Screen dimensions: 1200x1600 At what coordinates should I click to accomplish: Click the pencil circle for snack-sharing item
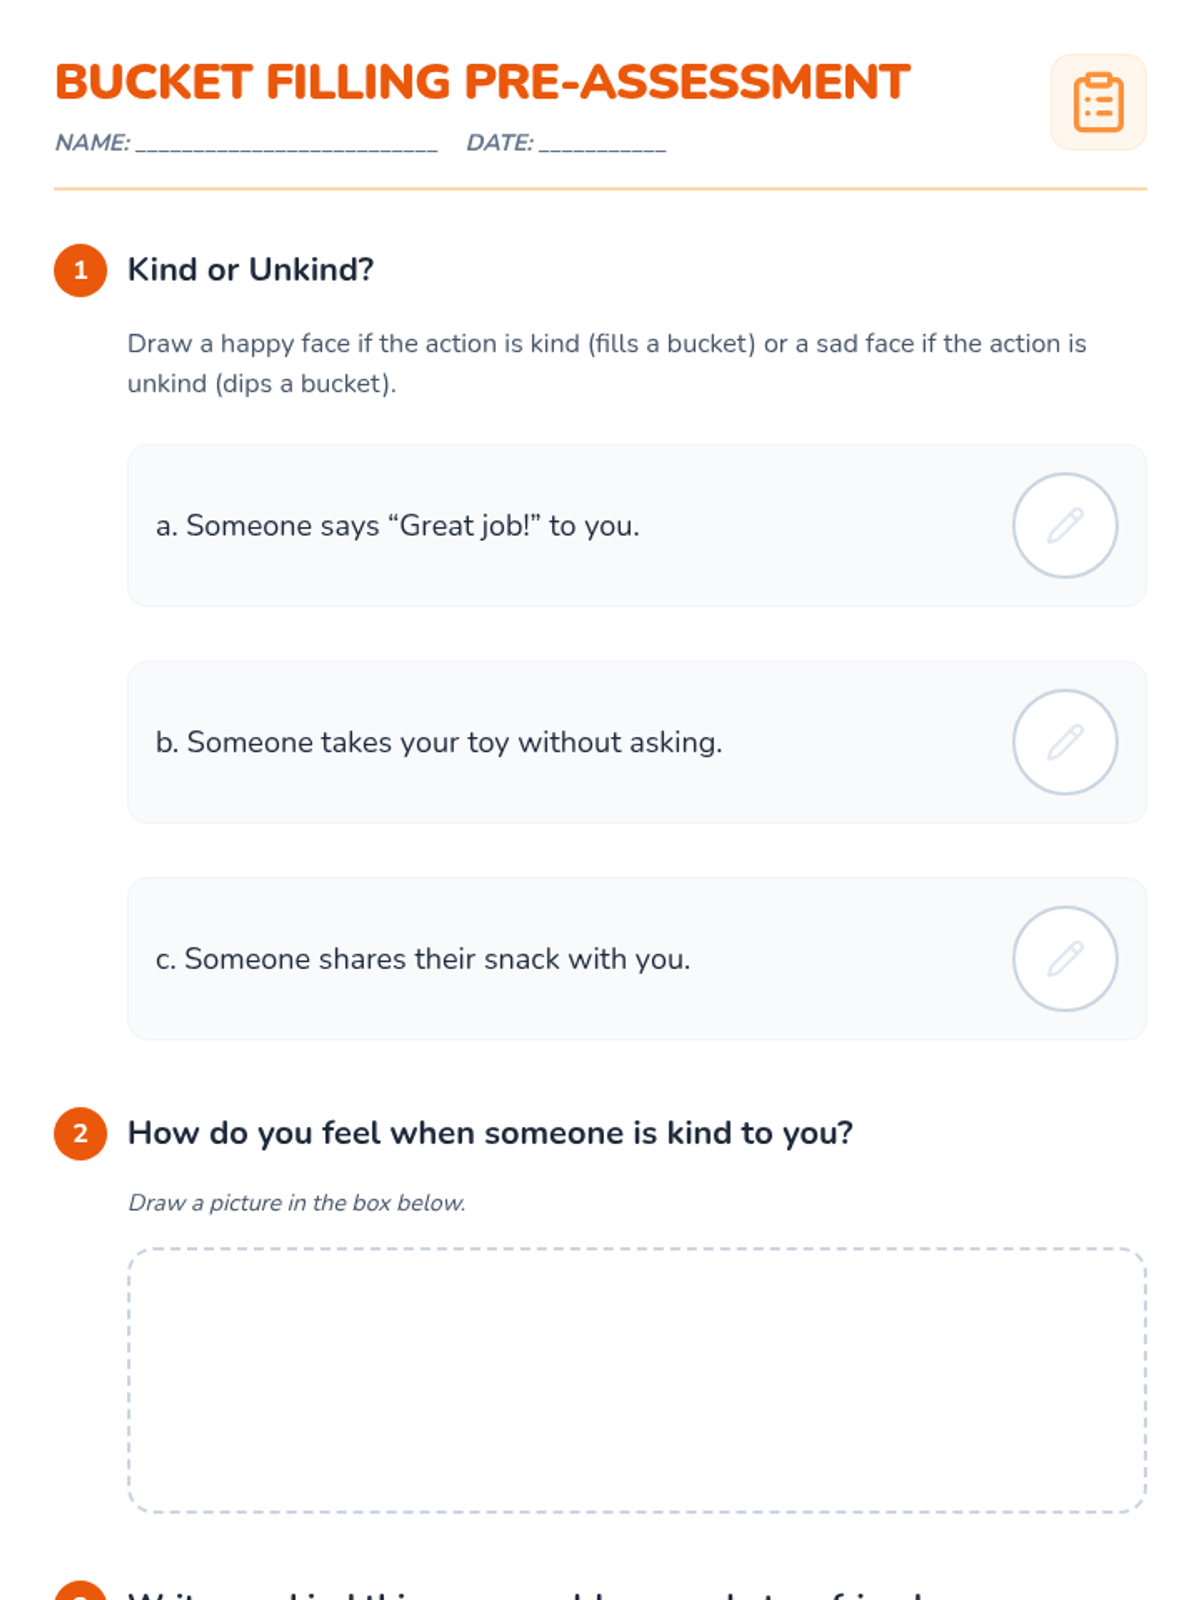click(1065, 958)
